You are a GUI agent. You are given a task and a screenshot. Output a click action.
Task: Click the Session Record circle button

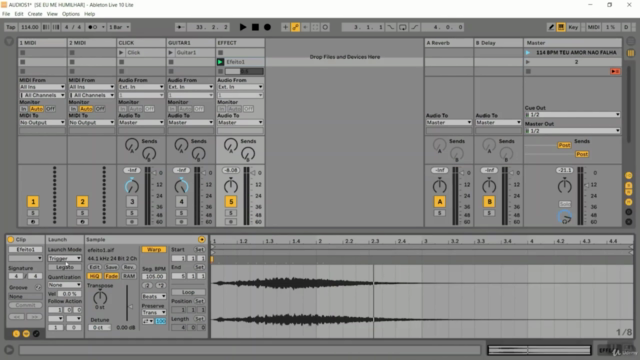(x=325, y=27)
